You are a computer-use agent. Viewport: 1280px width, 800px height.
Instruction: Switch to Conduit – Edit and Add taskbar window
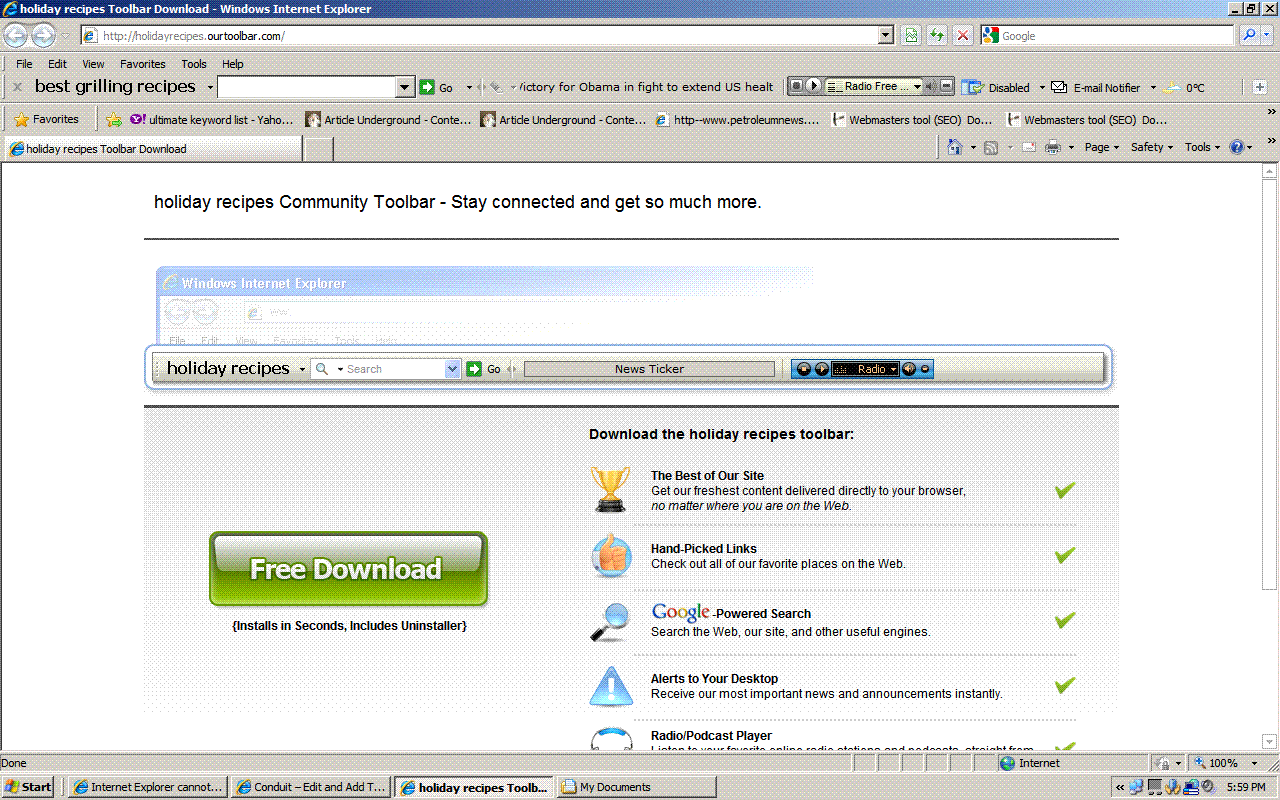coord(311,787)
